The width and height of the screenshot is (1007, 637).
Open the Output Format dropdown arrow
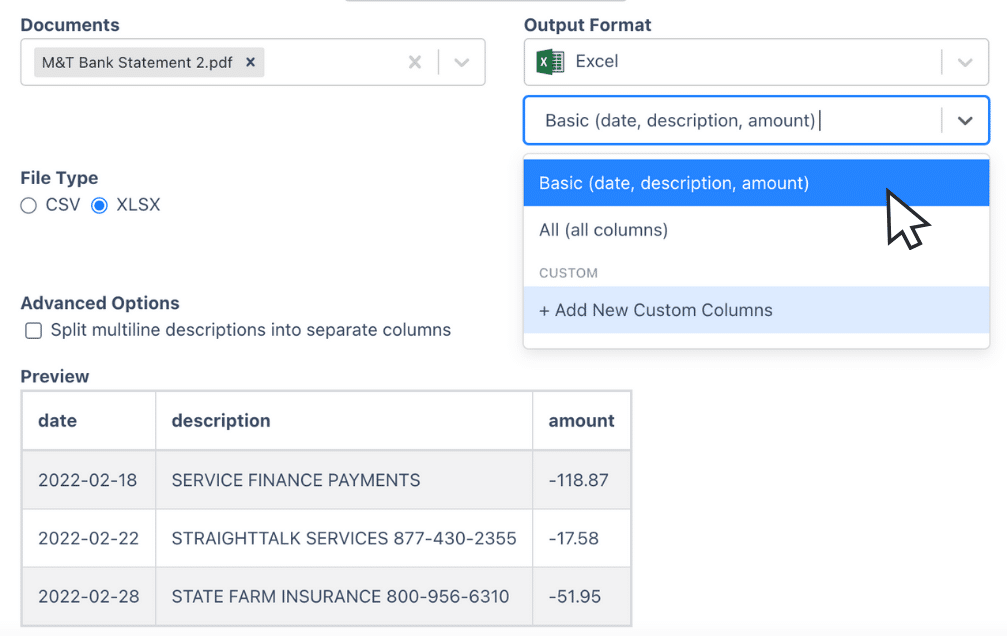[965, 62]
